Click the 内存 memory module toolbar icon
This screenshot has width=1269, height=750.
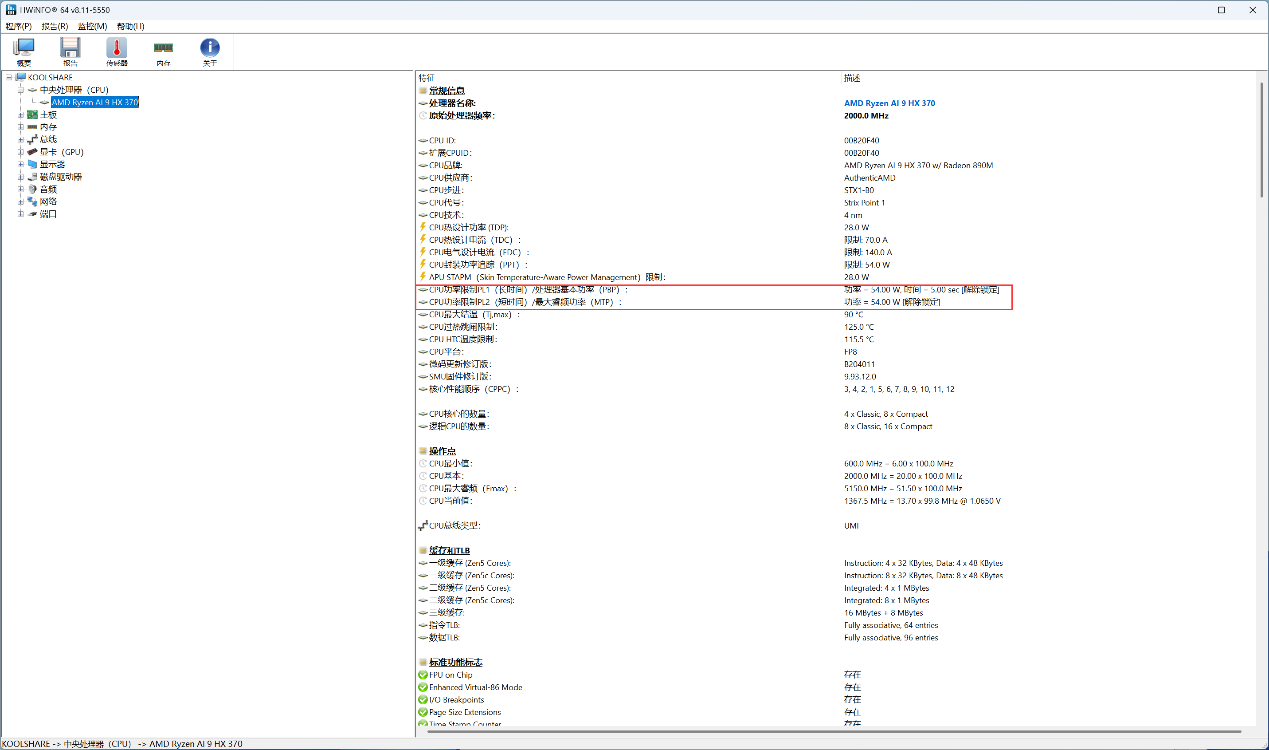coord(163,50)
